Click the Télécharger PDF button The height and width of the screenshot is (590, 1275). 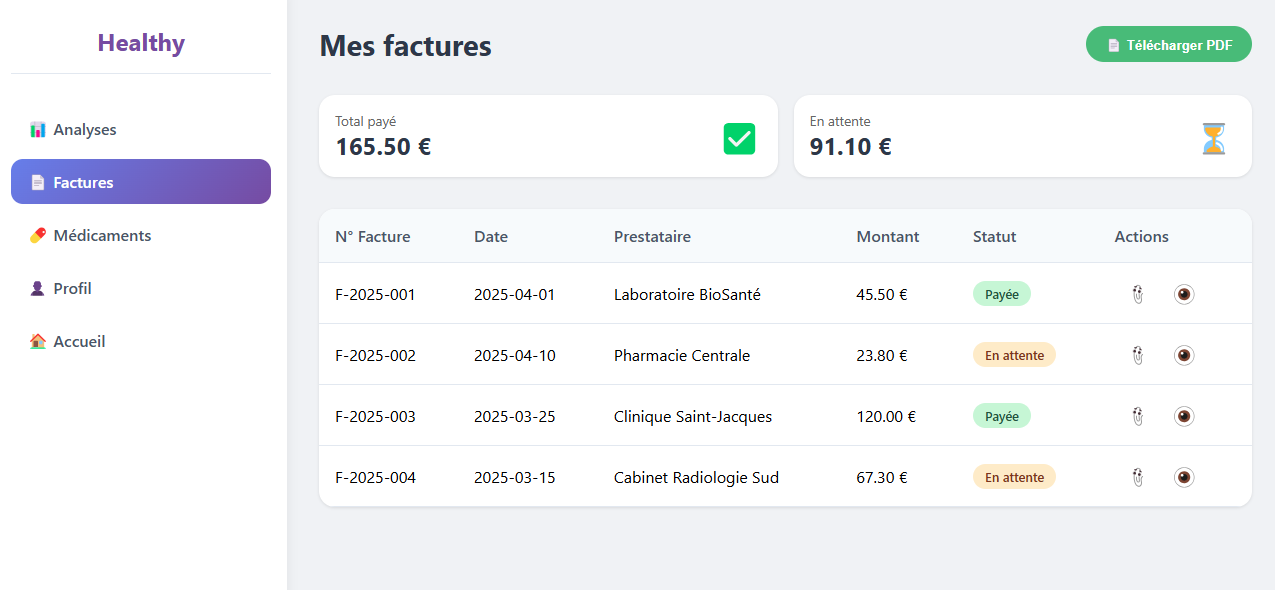click(x=1168, y=45)
